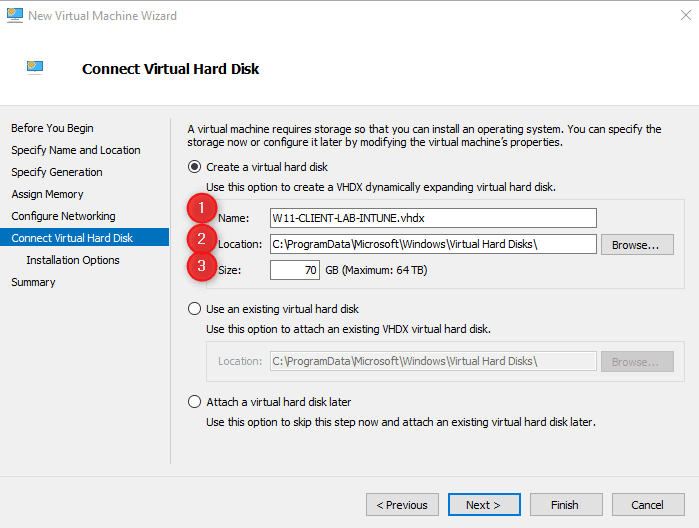
Task: Go to Before You Begin step
Action: click(52, 128)
